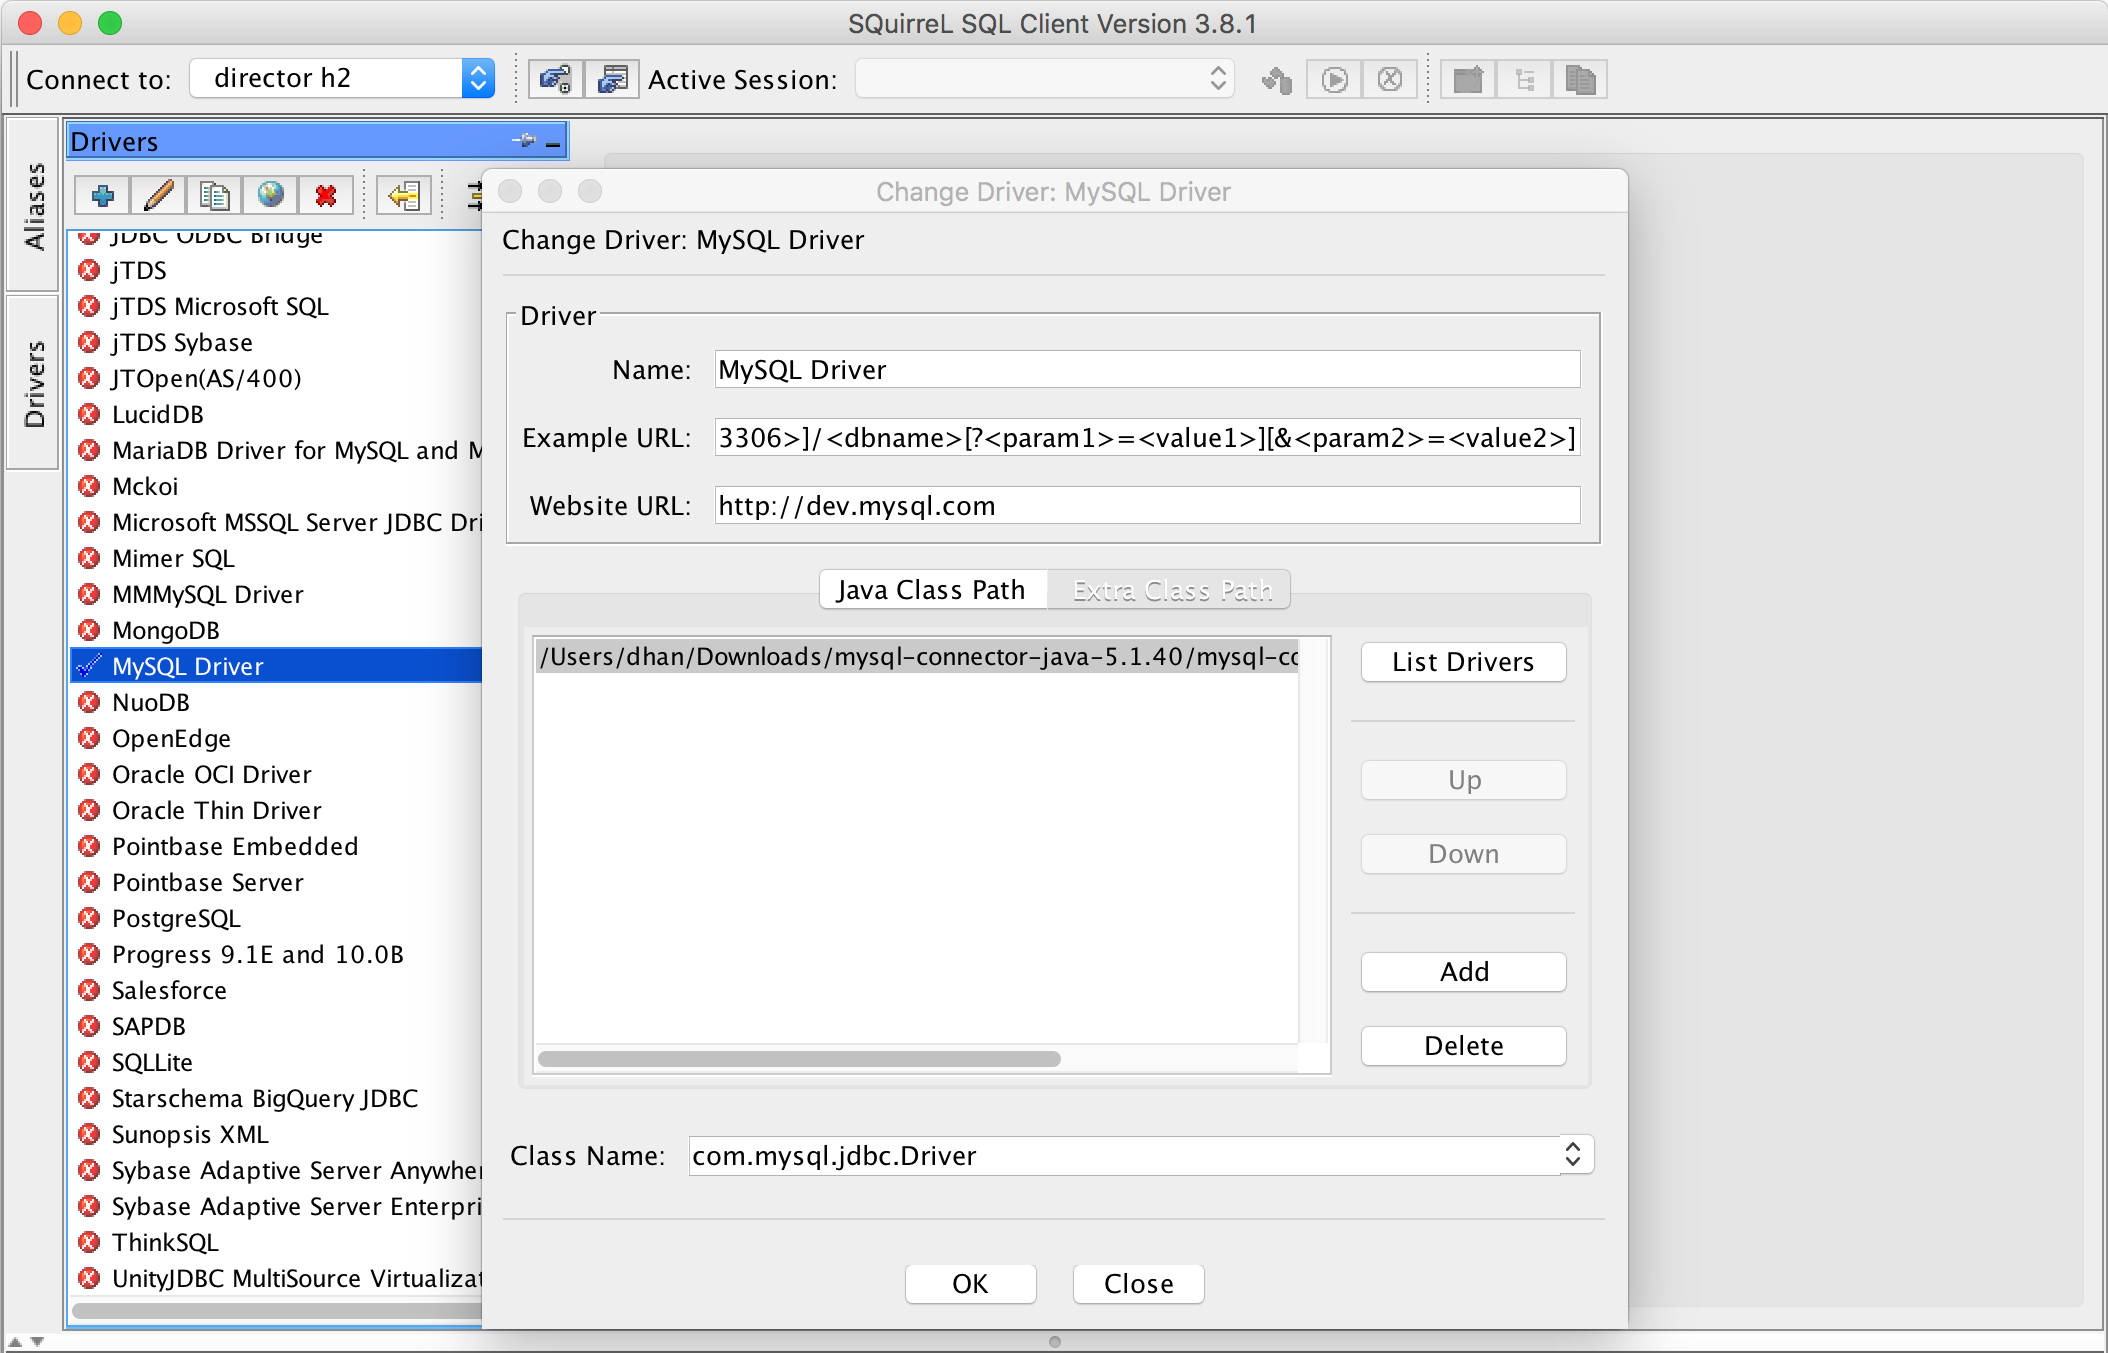
Task: Select Oracle OCI Driver in list
Action: [277, 774]
